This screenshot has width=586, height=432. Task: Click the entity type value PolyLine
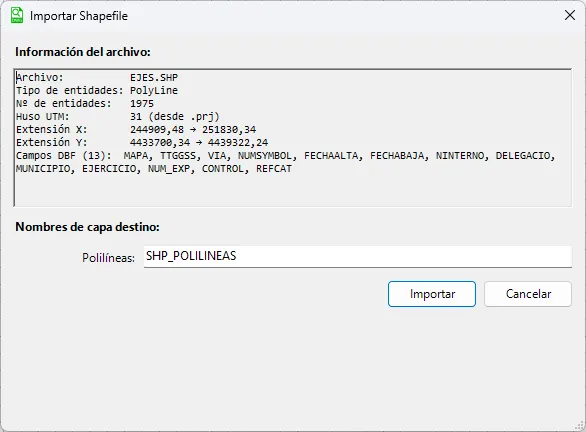click(x=154, y=90)
